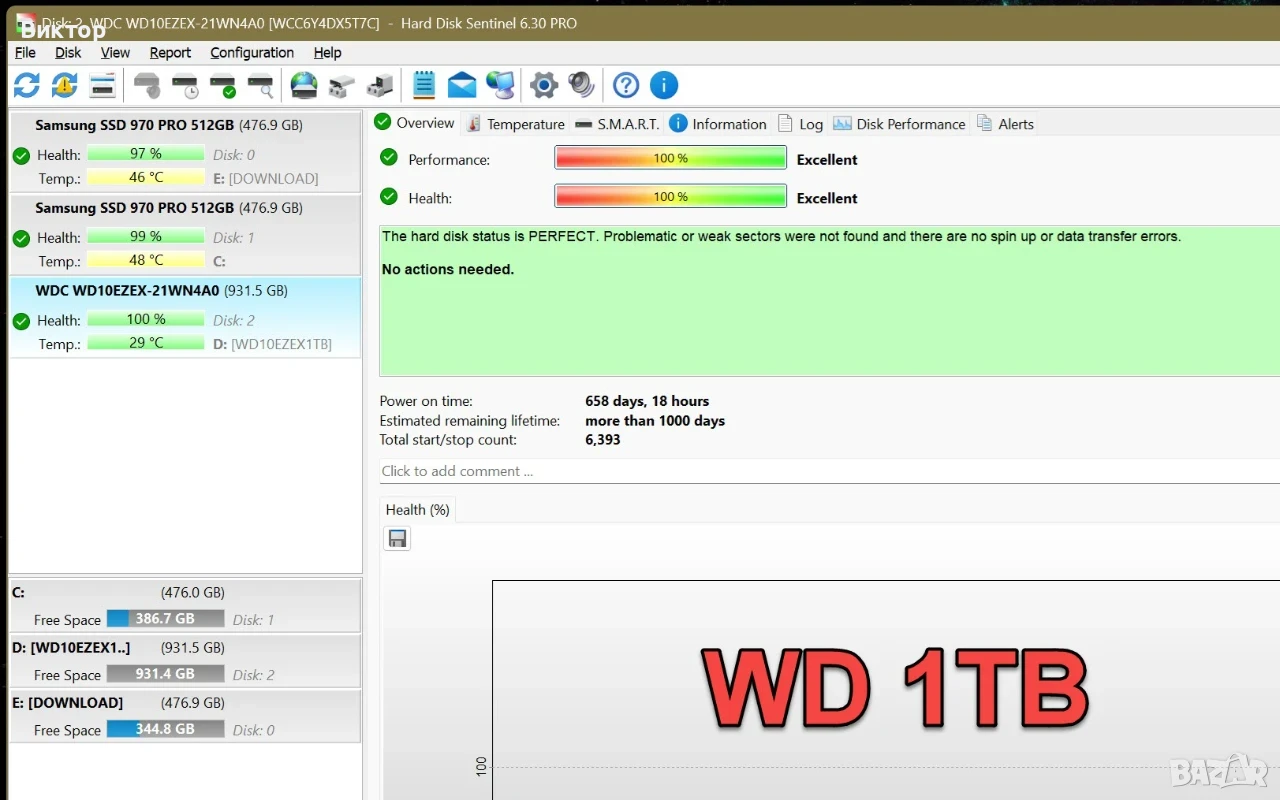This screenshot has width=1280, height=800.
Task: Open the View menu
Action: [115, 52]
